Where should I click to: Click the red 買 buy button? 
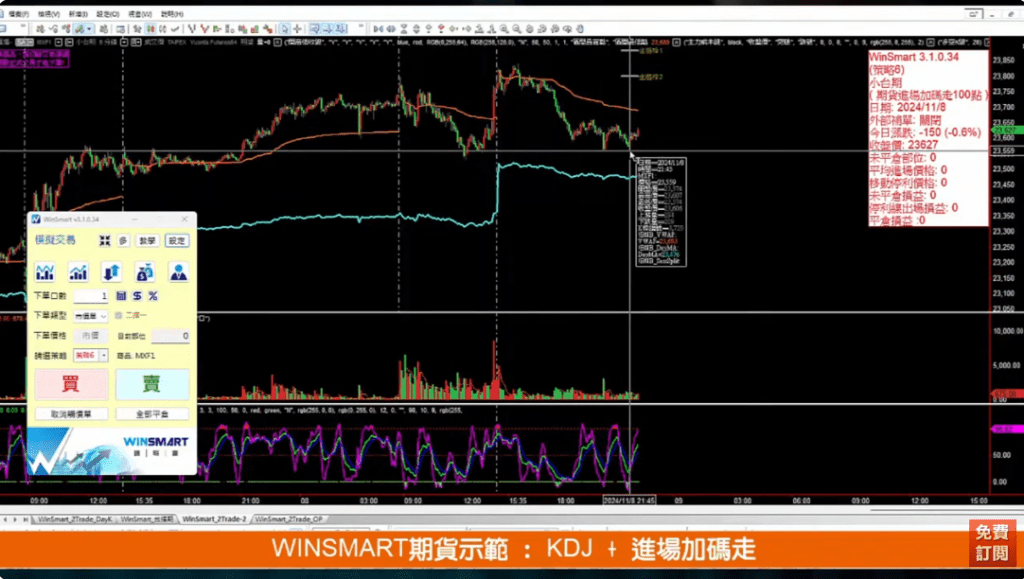pos(71,384)
